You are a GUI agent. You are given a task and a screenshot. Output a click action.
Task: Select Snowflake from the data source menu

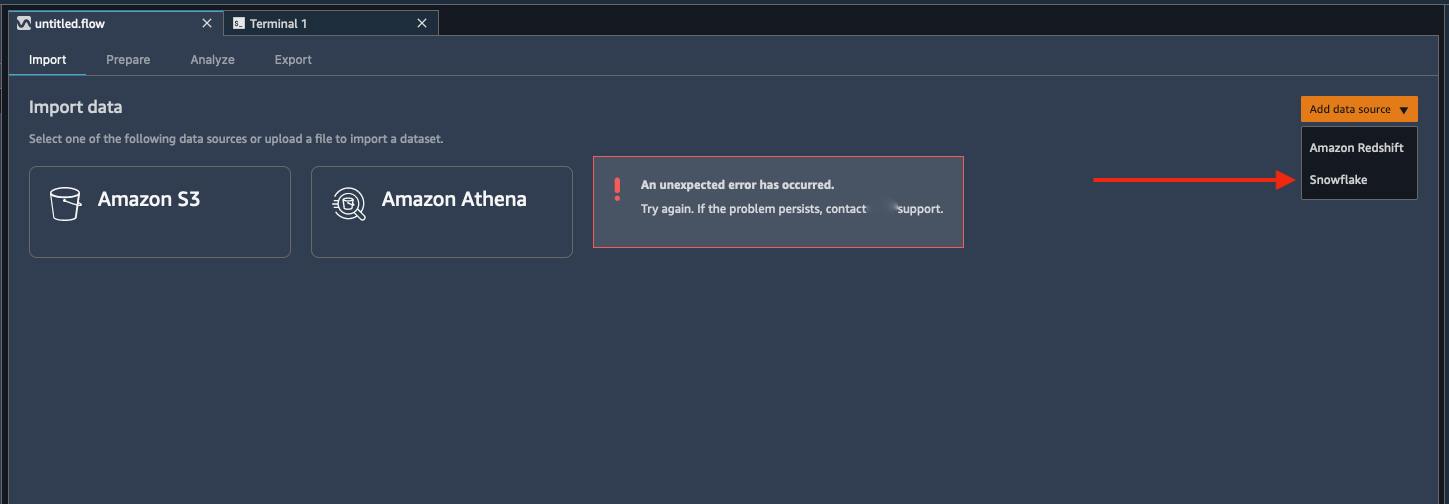pyautogui.click(x=1338, y=180)
